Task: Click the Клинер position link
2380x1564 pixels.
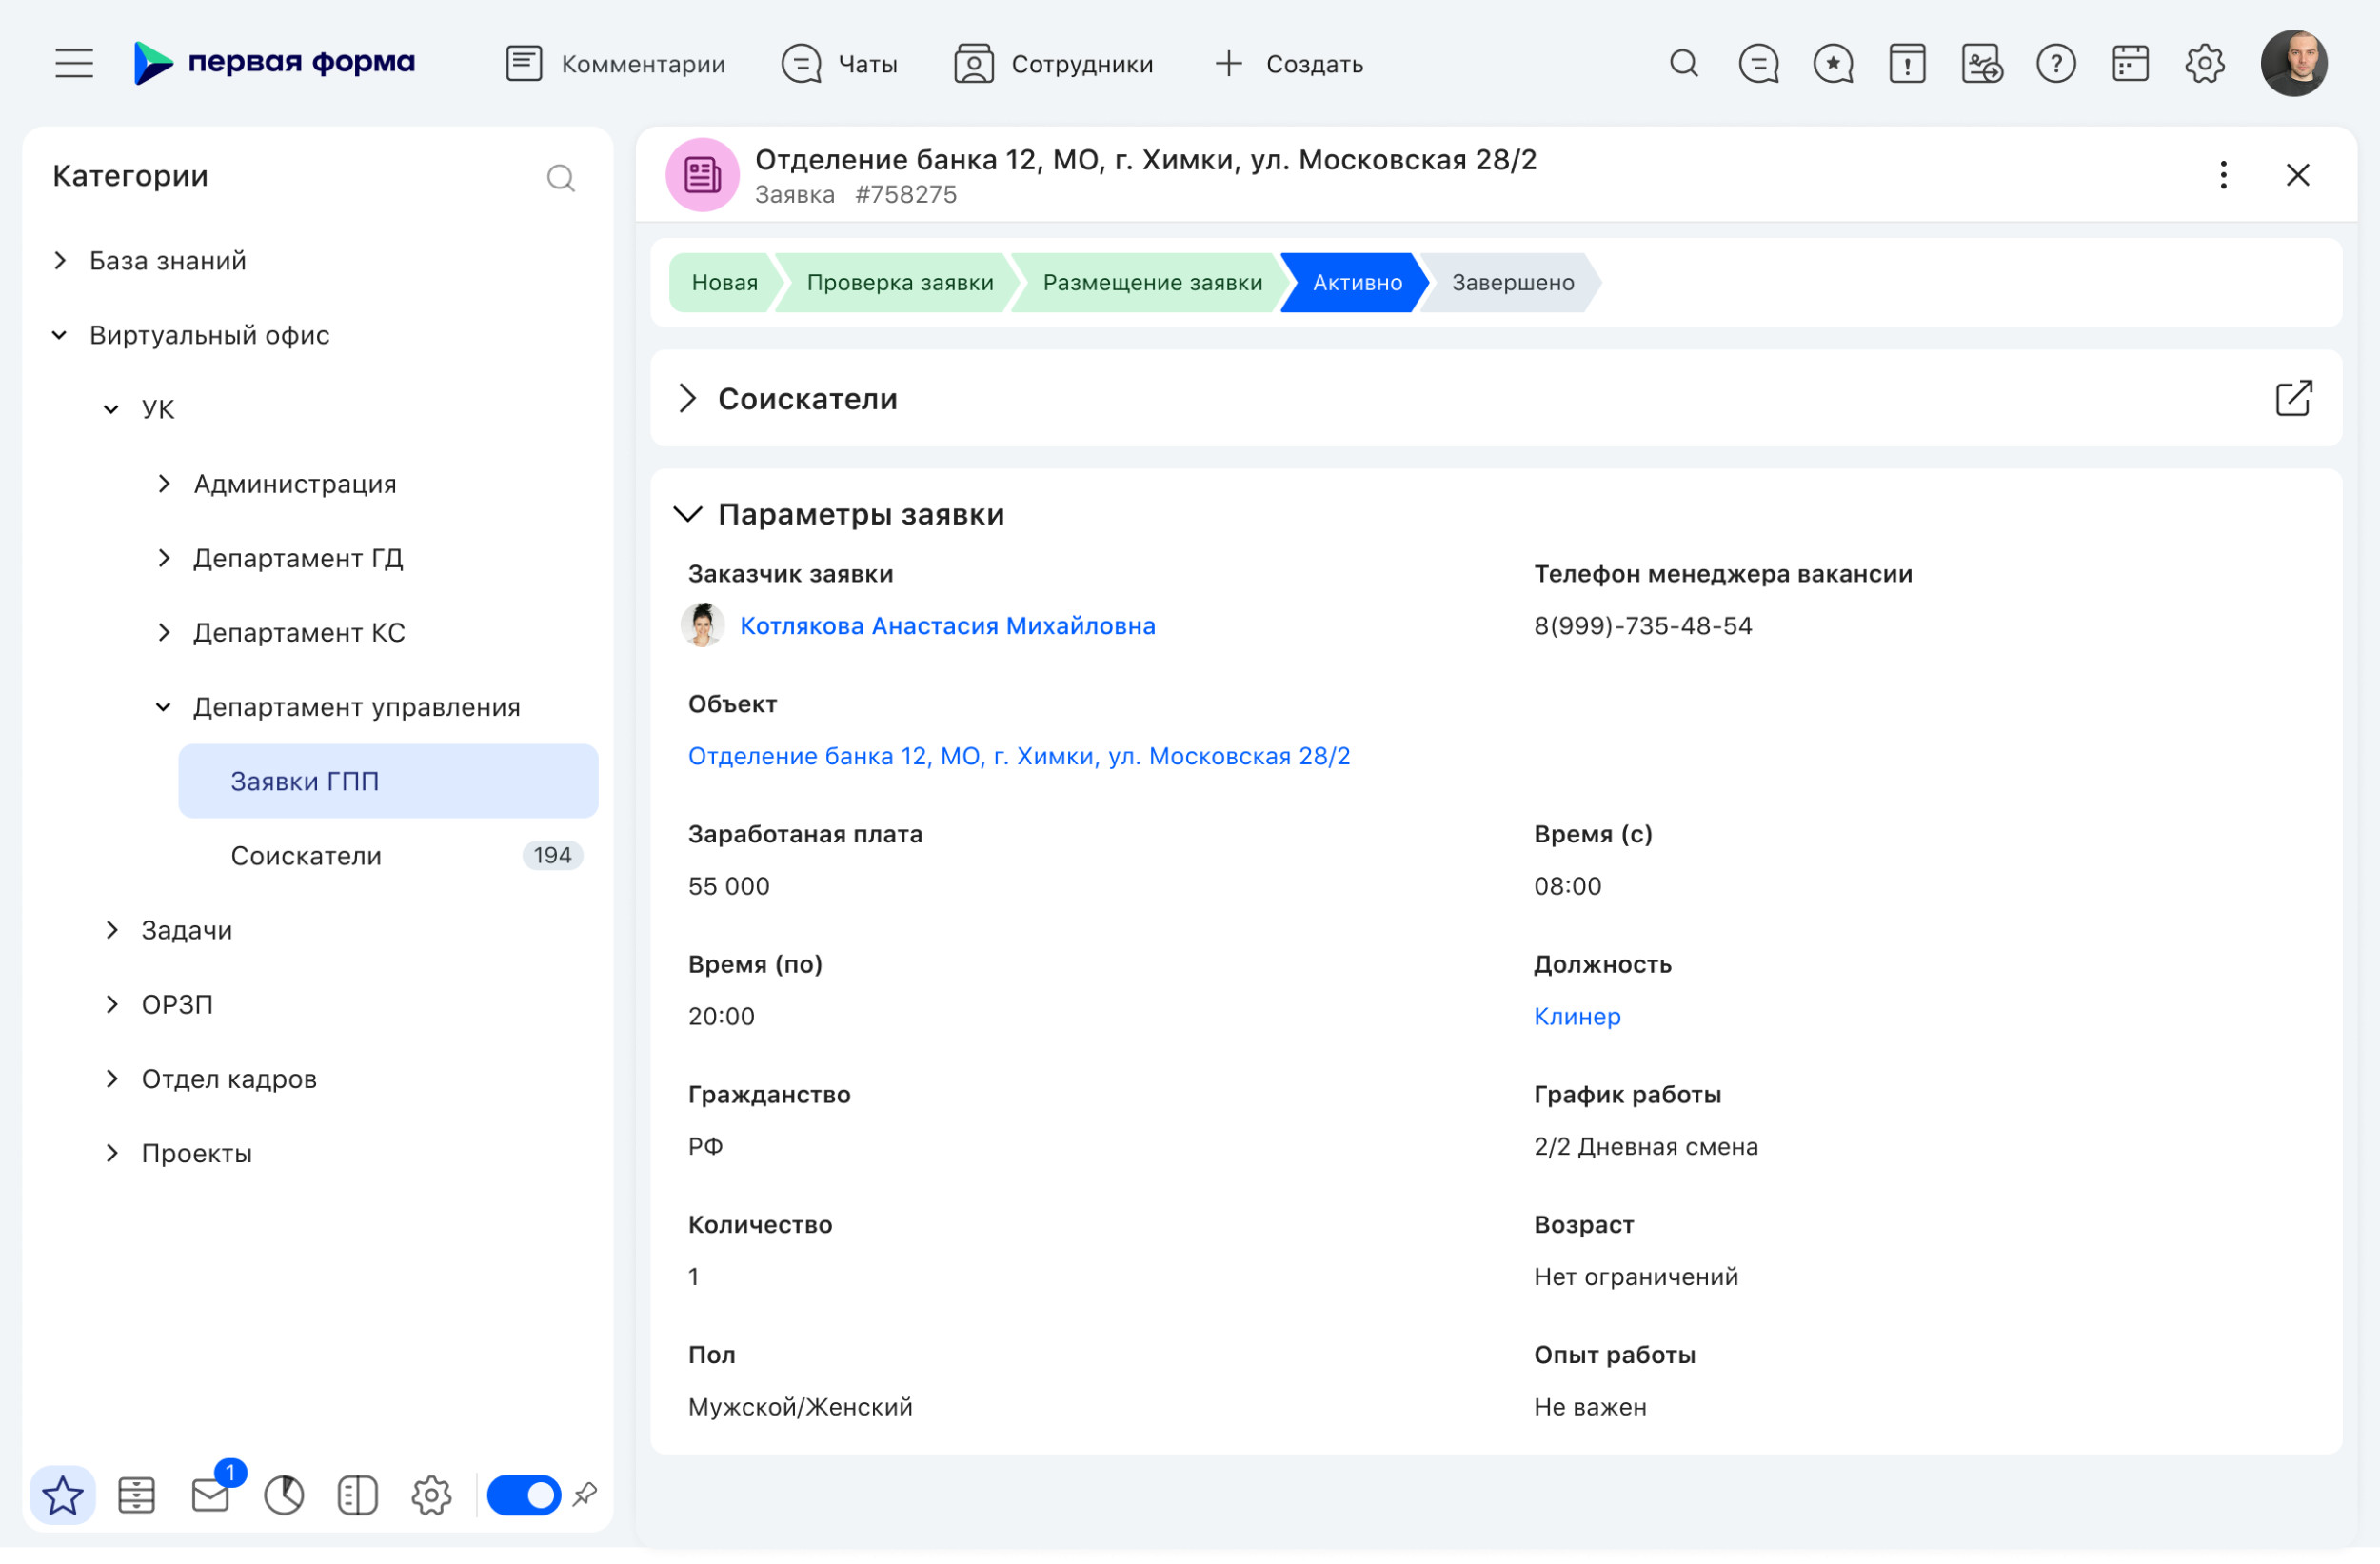Action: [1577, 1017]
